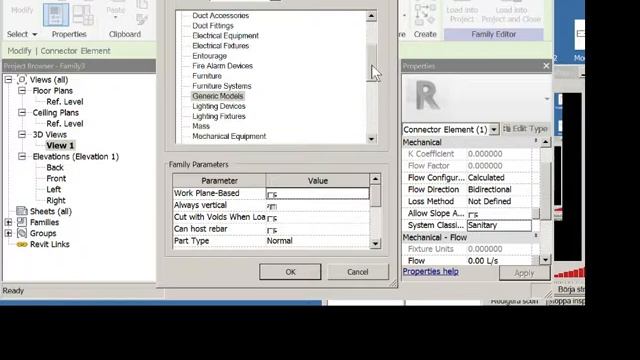Image resolution: width=640 pixels, height=360 pixels.
Task: Select the Front elevation view
Action: pos(56,178)
